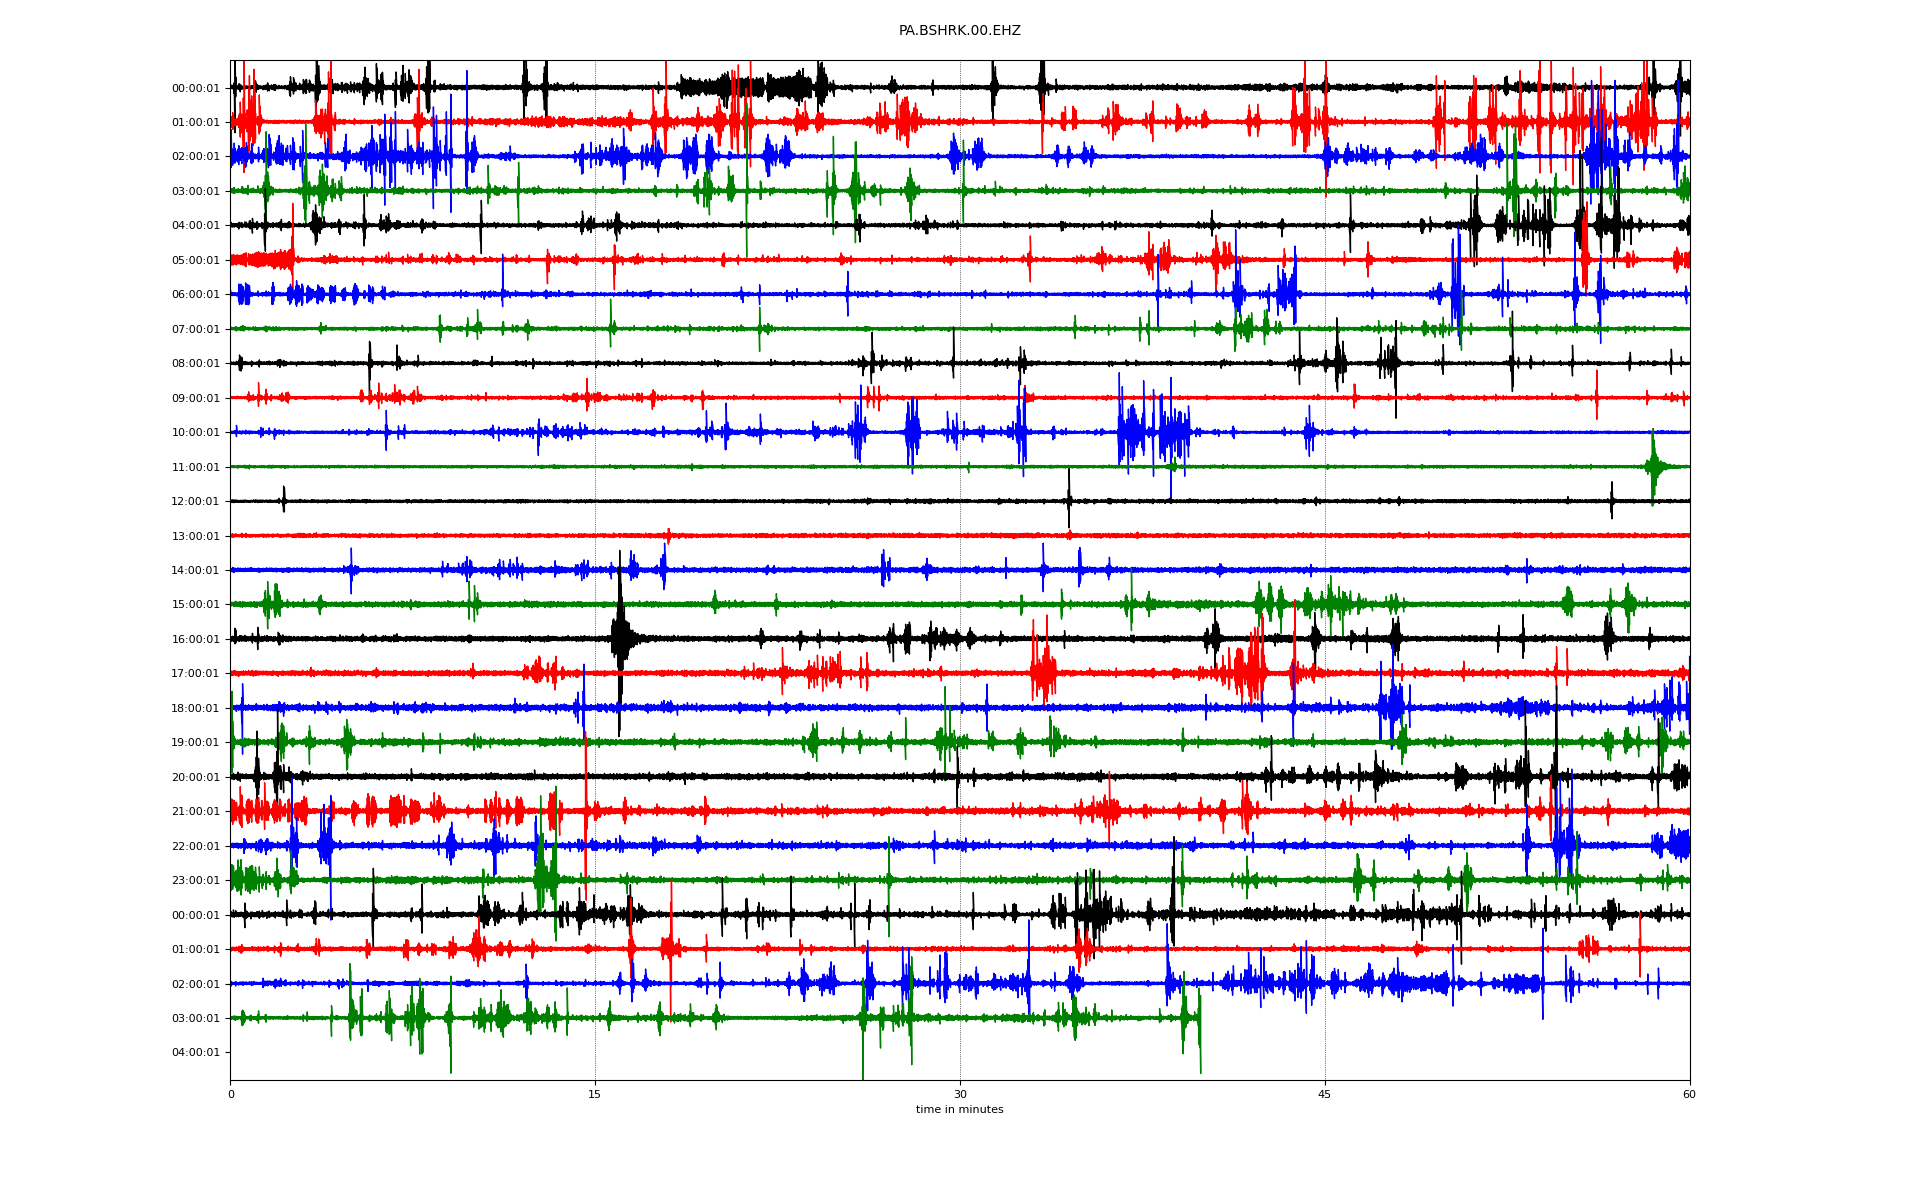
Task: Click the 05:00:01 trace time label
Action: [195, 260]
